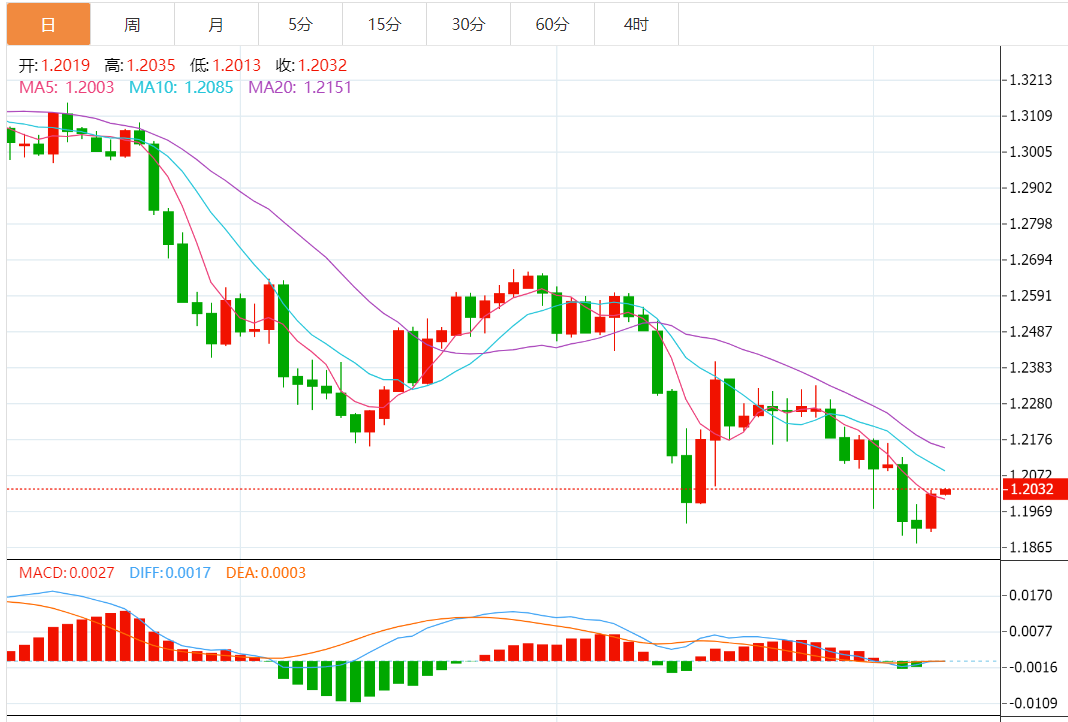Click the low price 低:1.2013

point(225,65)
